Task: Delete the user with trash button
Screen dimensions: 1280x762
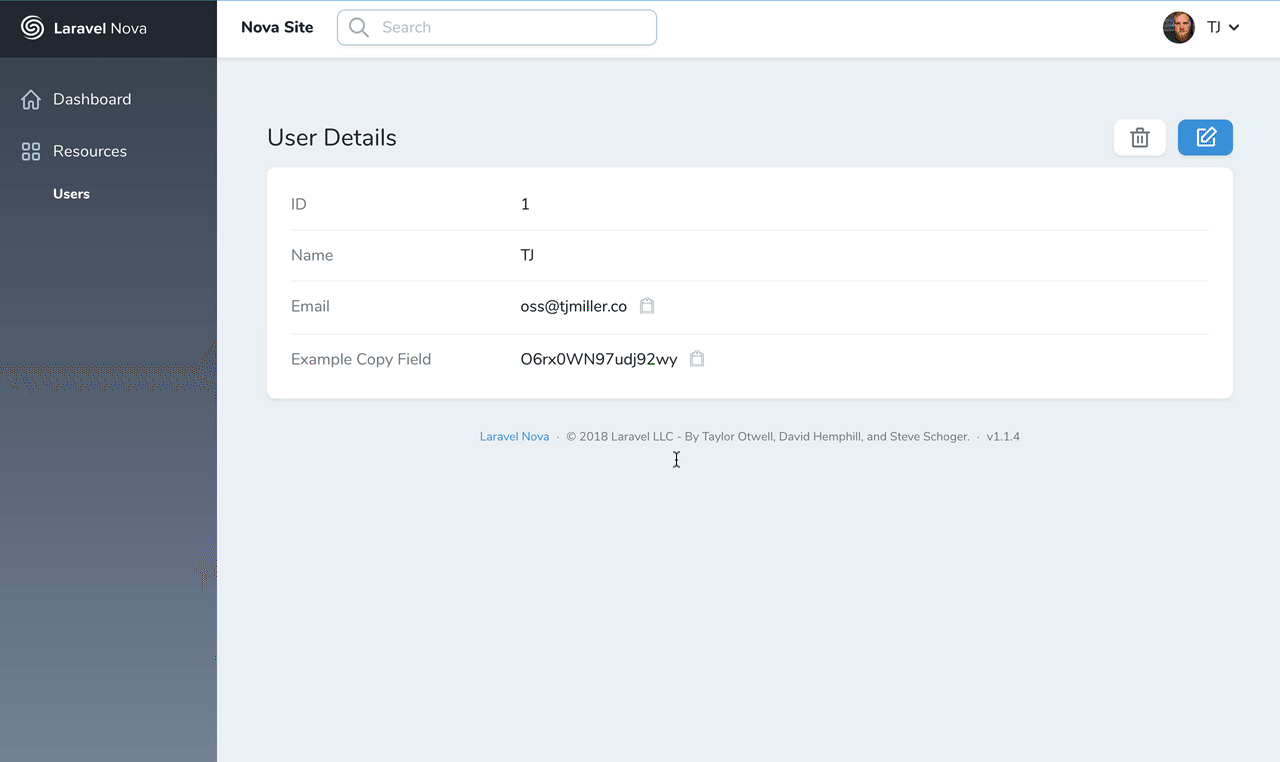Action: click(1140, 138)
